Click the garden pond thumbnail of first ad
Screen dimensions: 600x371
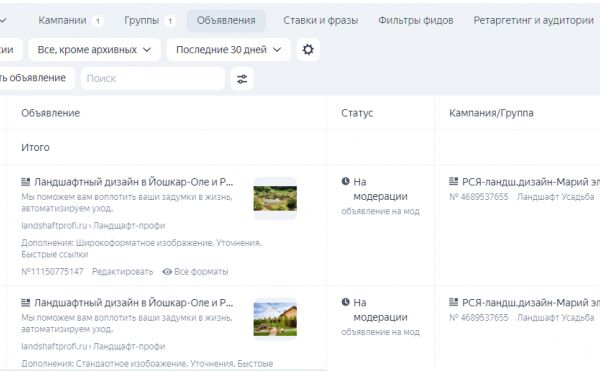pyautogui.click(x=275, y=199)
